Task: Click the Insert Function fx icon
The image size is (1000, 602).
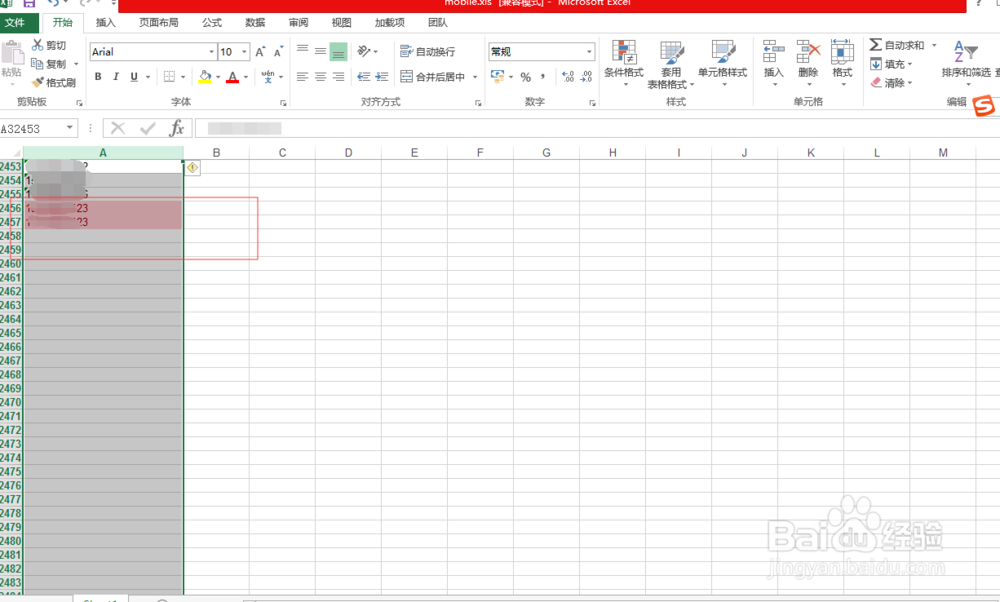Action: tap(177, 128)
